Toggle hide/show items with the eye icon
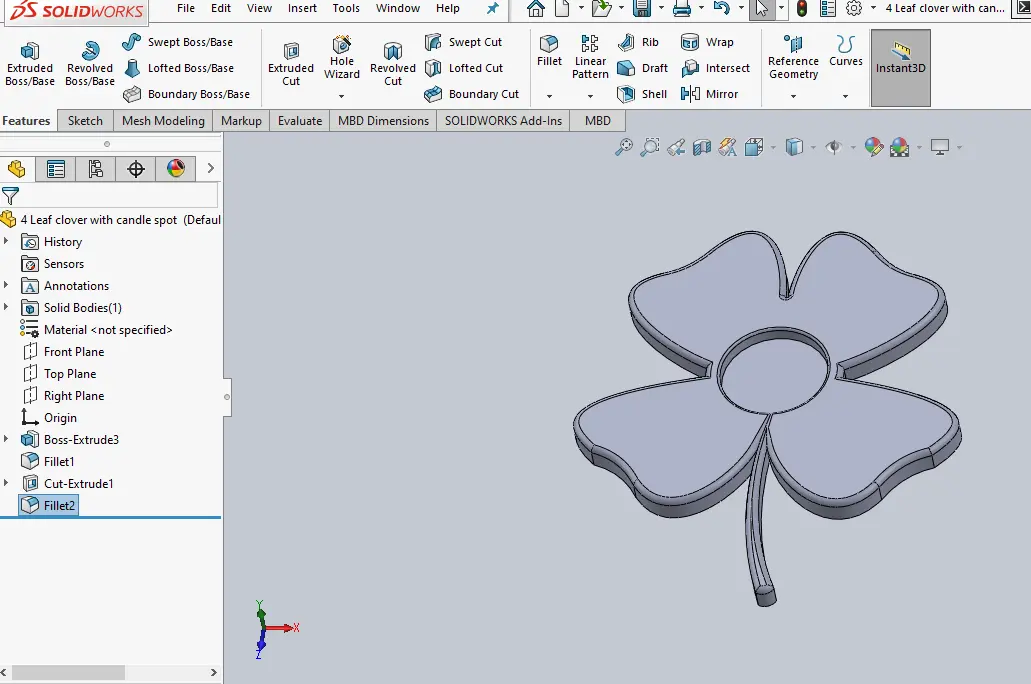Image resolution: width=1031 pixels, height=684 pixels. coord(832,147)
